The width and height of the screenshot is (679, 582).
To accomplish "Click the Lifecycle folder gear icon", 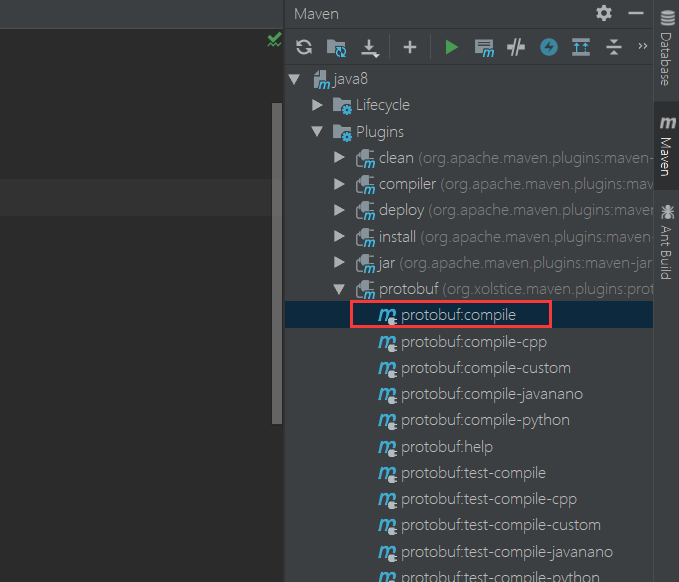I will pyautogui.click(x=342, y=106).
